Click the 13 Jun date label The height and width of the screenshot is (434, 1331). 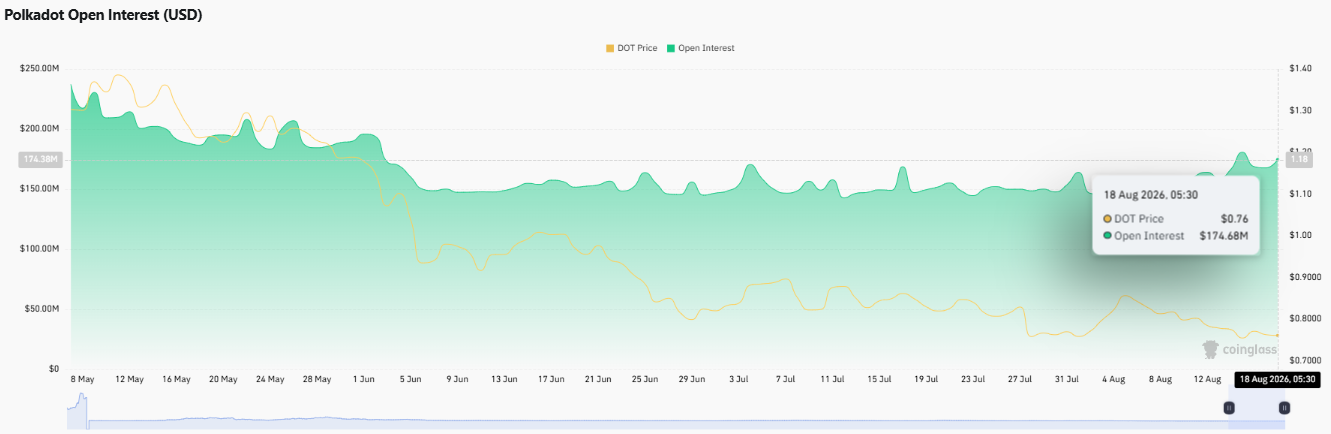click(x=504, y=380)
